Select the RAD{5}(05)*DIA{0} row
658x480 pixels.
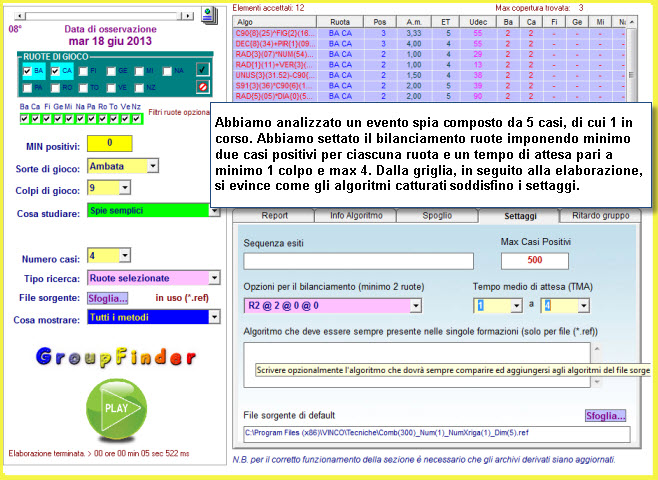click(430, 96)
